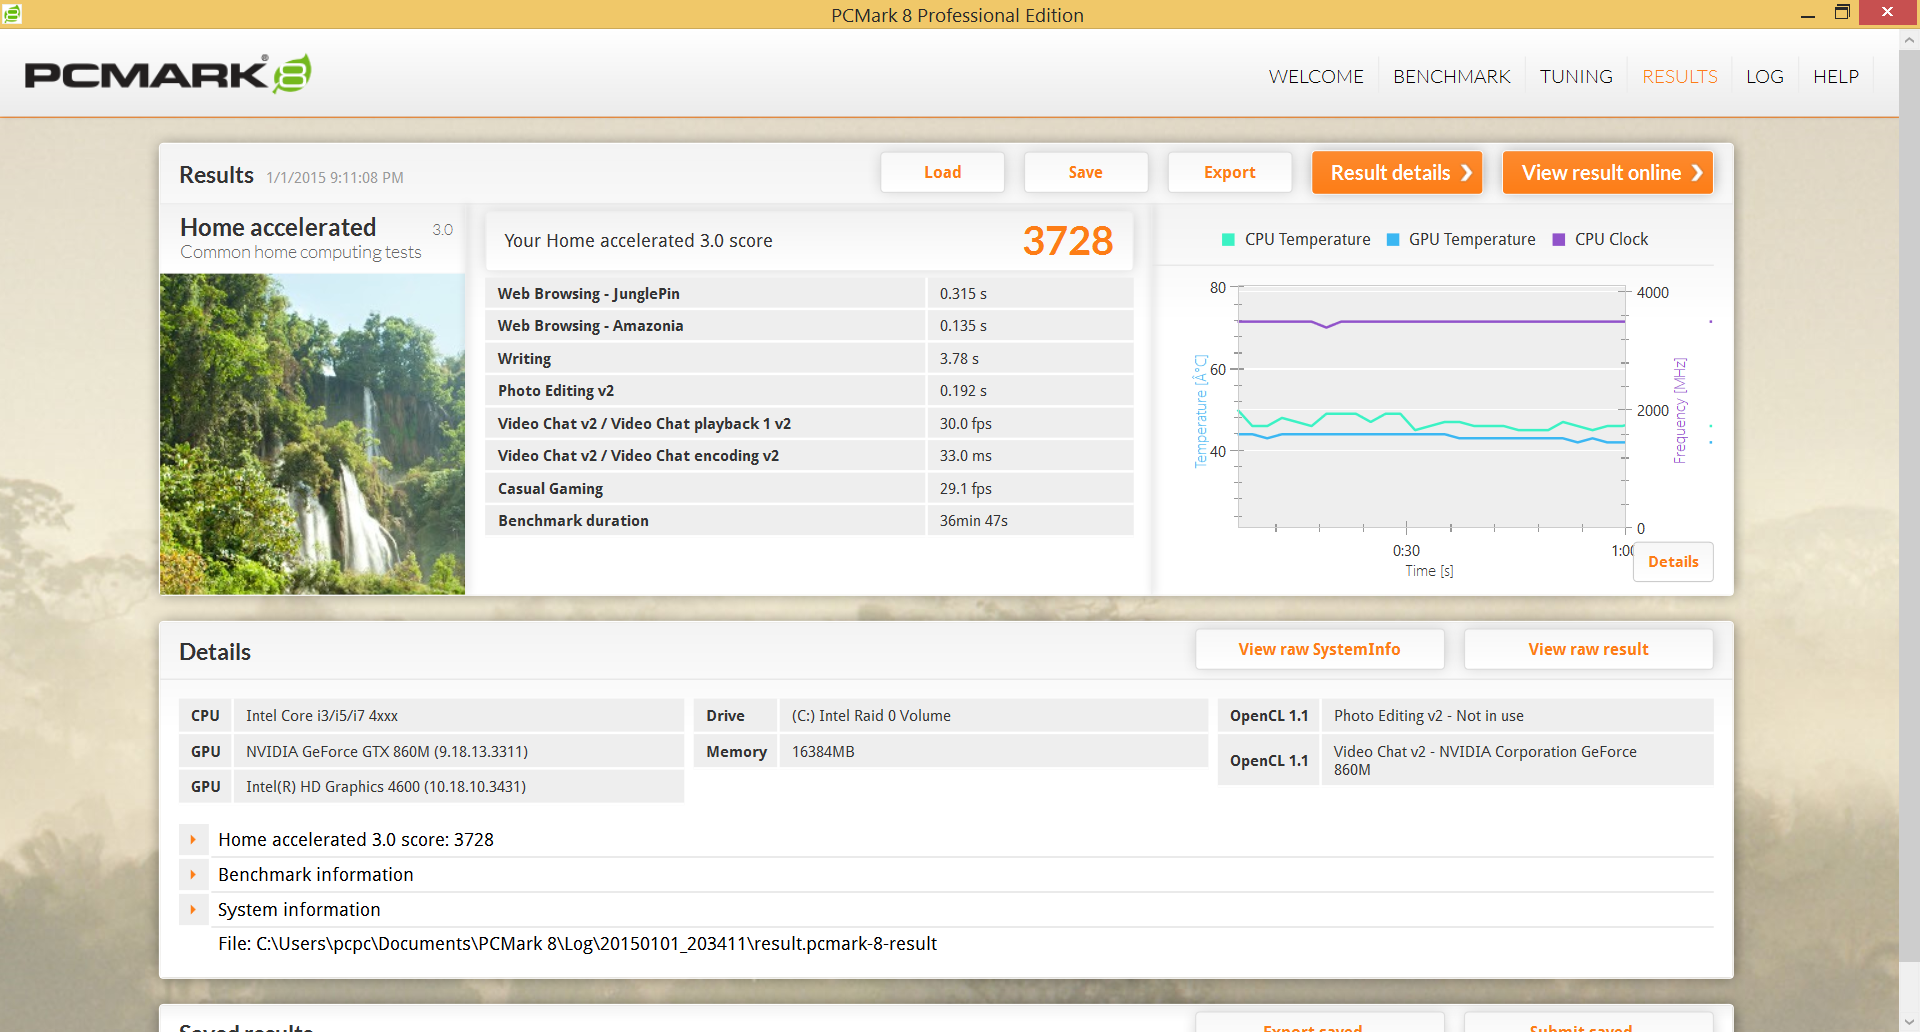Click View raw SystemInfo
The image size is (1920, 1032).
click(x=1319, y=649)
